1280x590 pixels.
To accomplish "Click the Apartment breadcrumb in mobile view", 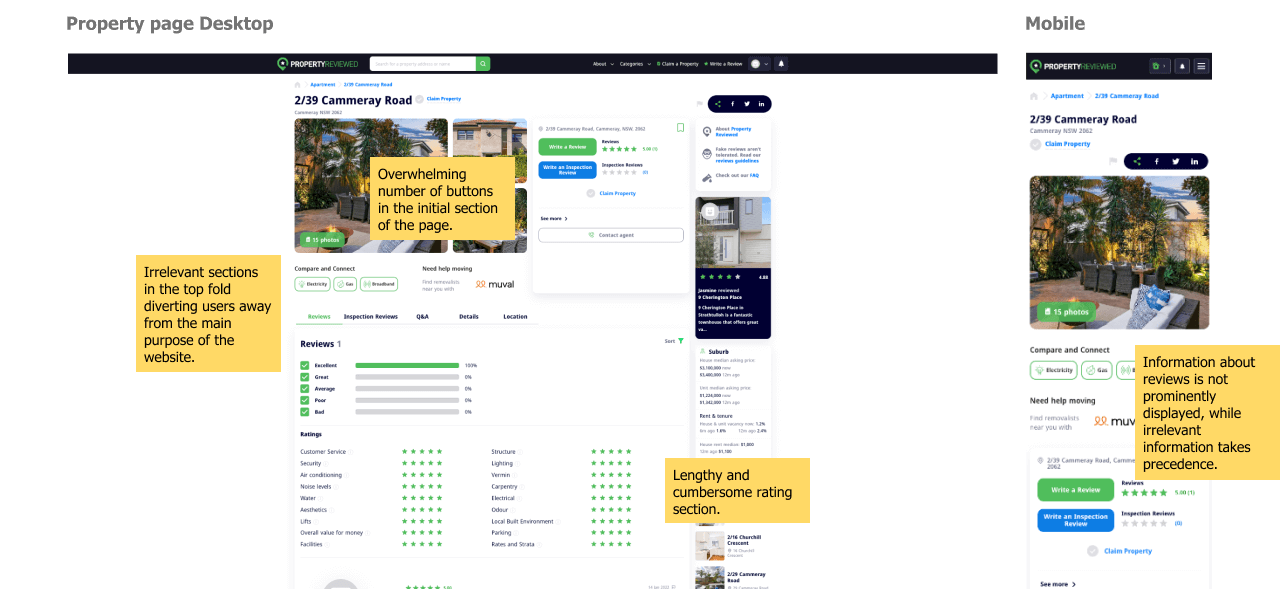I will click(x=1067, y=96).
